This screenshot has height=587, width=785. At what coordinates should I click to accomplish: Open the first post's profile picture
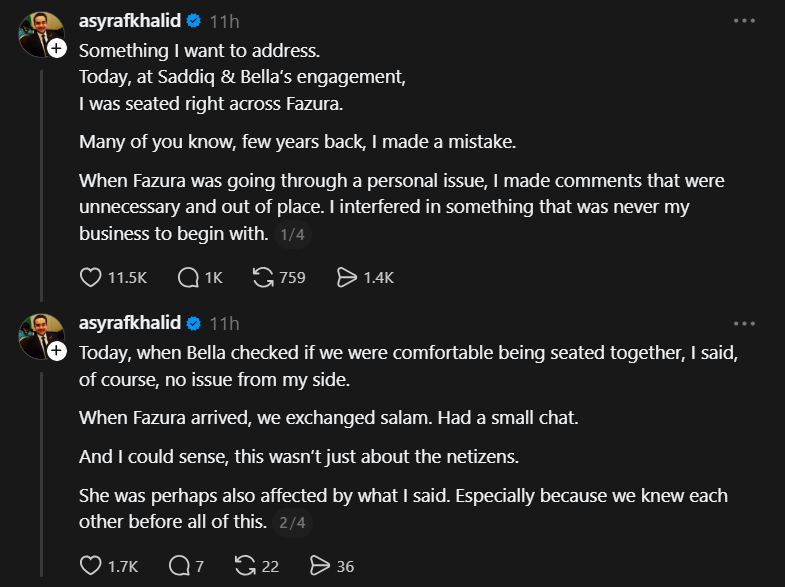pyautogui.click(x=38, y=33)
